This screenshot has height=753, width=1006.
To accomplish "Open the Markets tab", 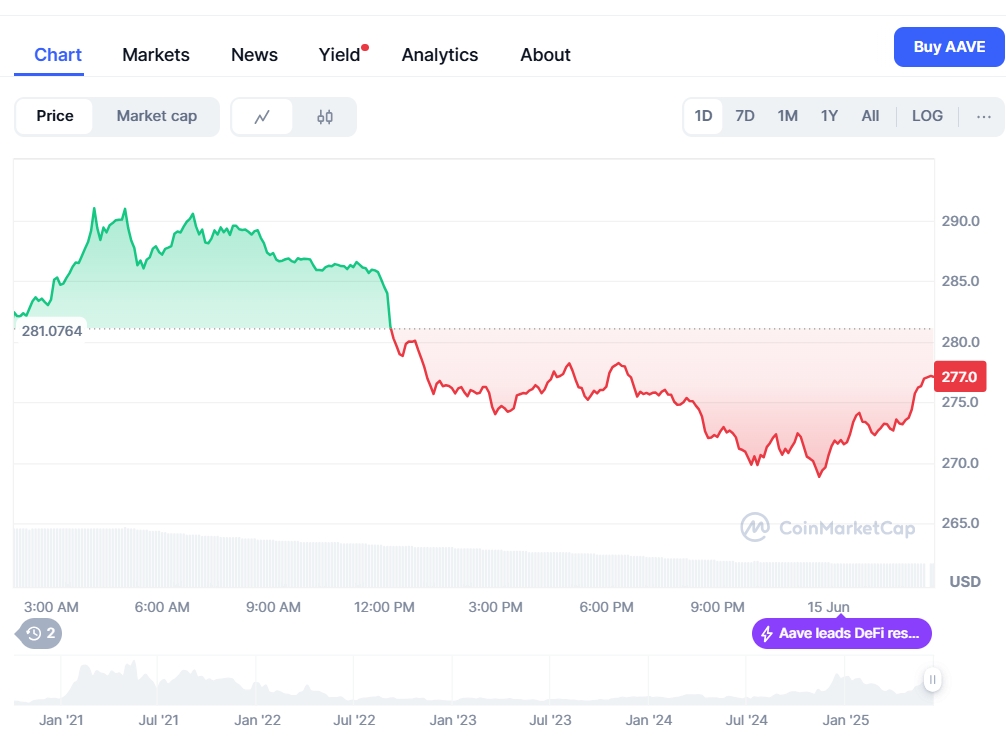I will point(156,55).
